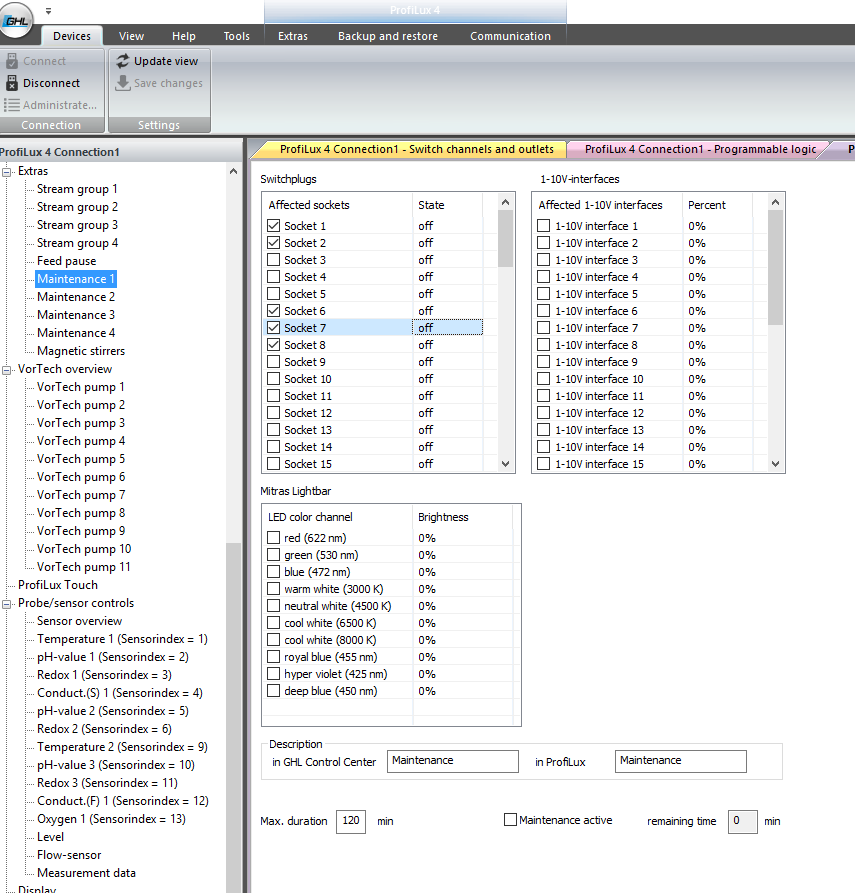Screen dimensions: 855x893
Task: Toggle the Maintenance active checkbox
Action: click(x=510, y=820)
